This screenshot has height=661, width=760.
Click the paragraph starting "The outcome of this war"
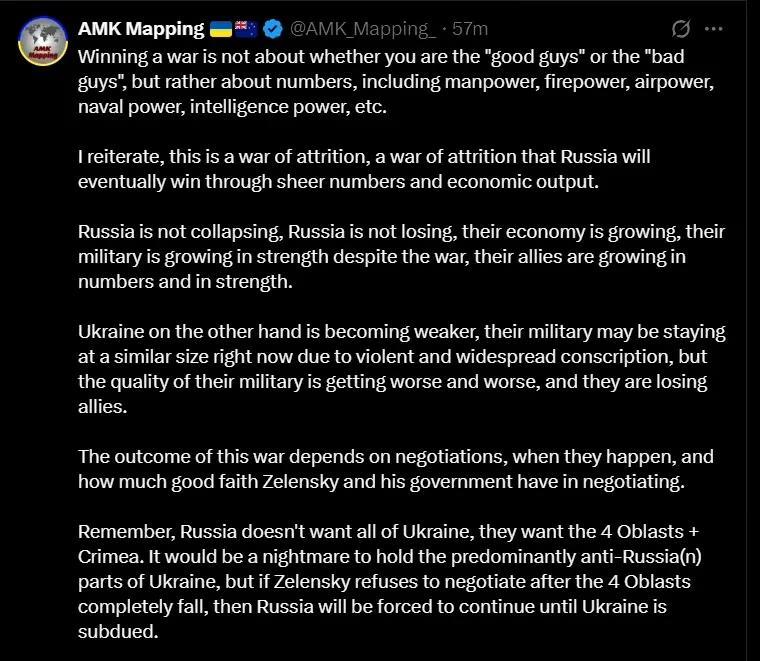(396, 469)
